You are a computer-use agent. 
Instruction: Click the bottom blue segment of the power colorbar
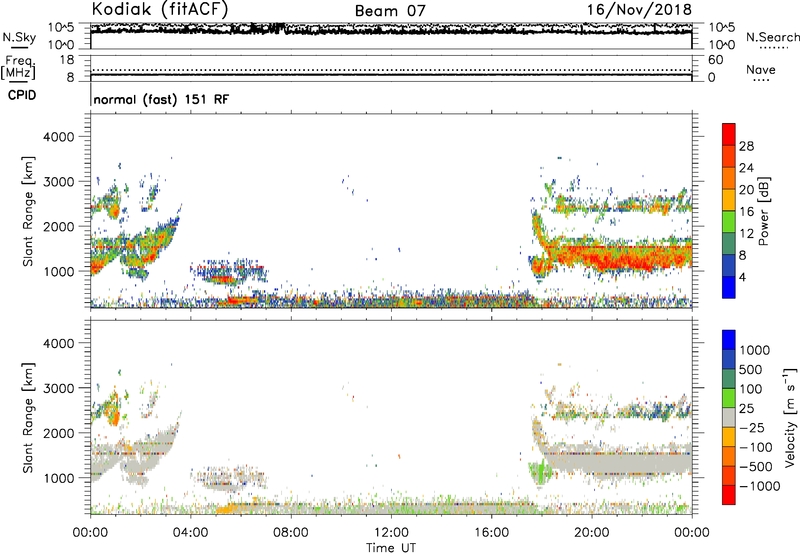(x=729, y=288)
